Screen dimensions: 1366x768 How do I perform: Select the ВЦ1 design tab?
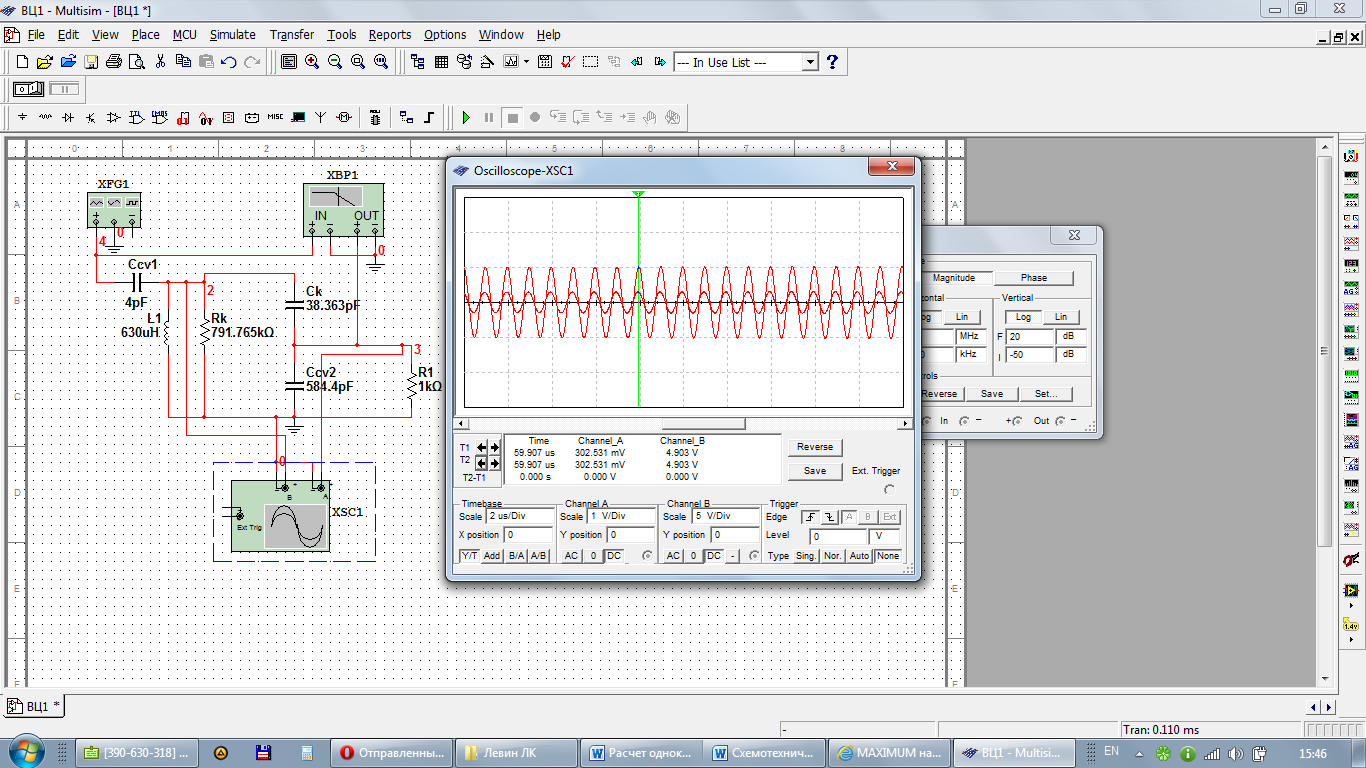(x=35, y=706)
